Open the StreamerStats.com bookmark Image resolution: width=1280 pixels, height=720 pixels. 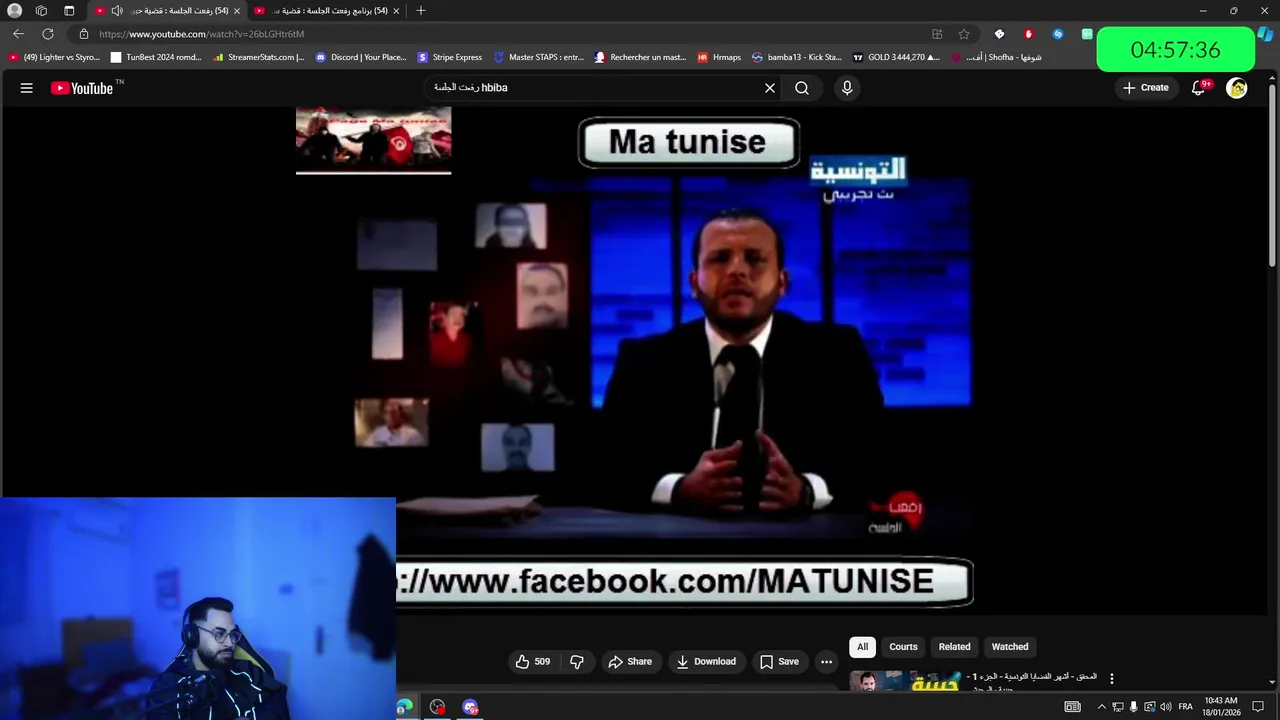pyautogui.click(x=259, y=57)
